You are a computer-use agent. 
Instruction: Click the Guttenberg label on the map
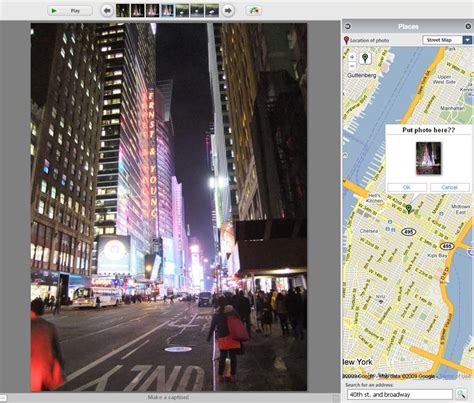(362, 75)
